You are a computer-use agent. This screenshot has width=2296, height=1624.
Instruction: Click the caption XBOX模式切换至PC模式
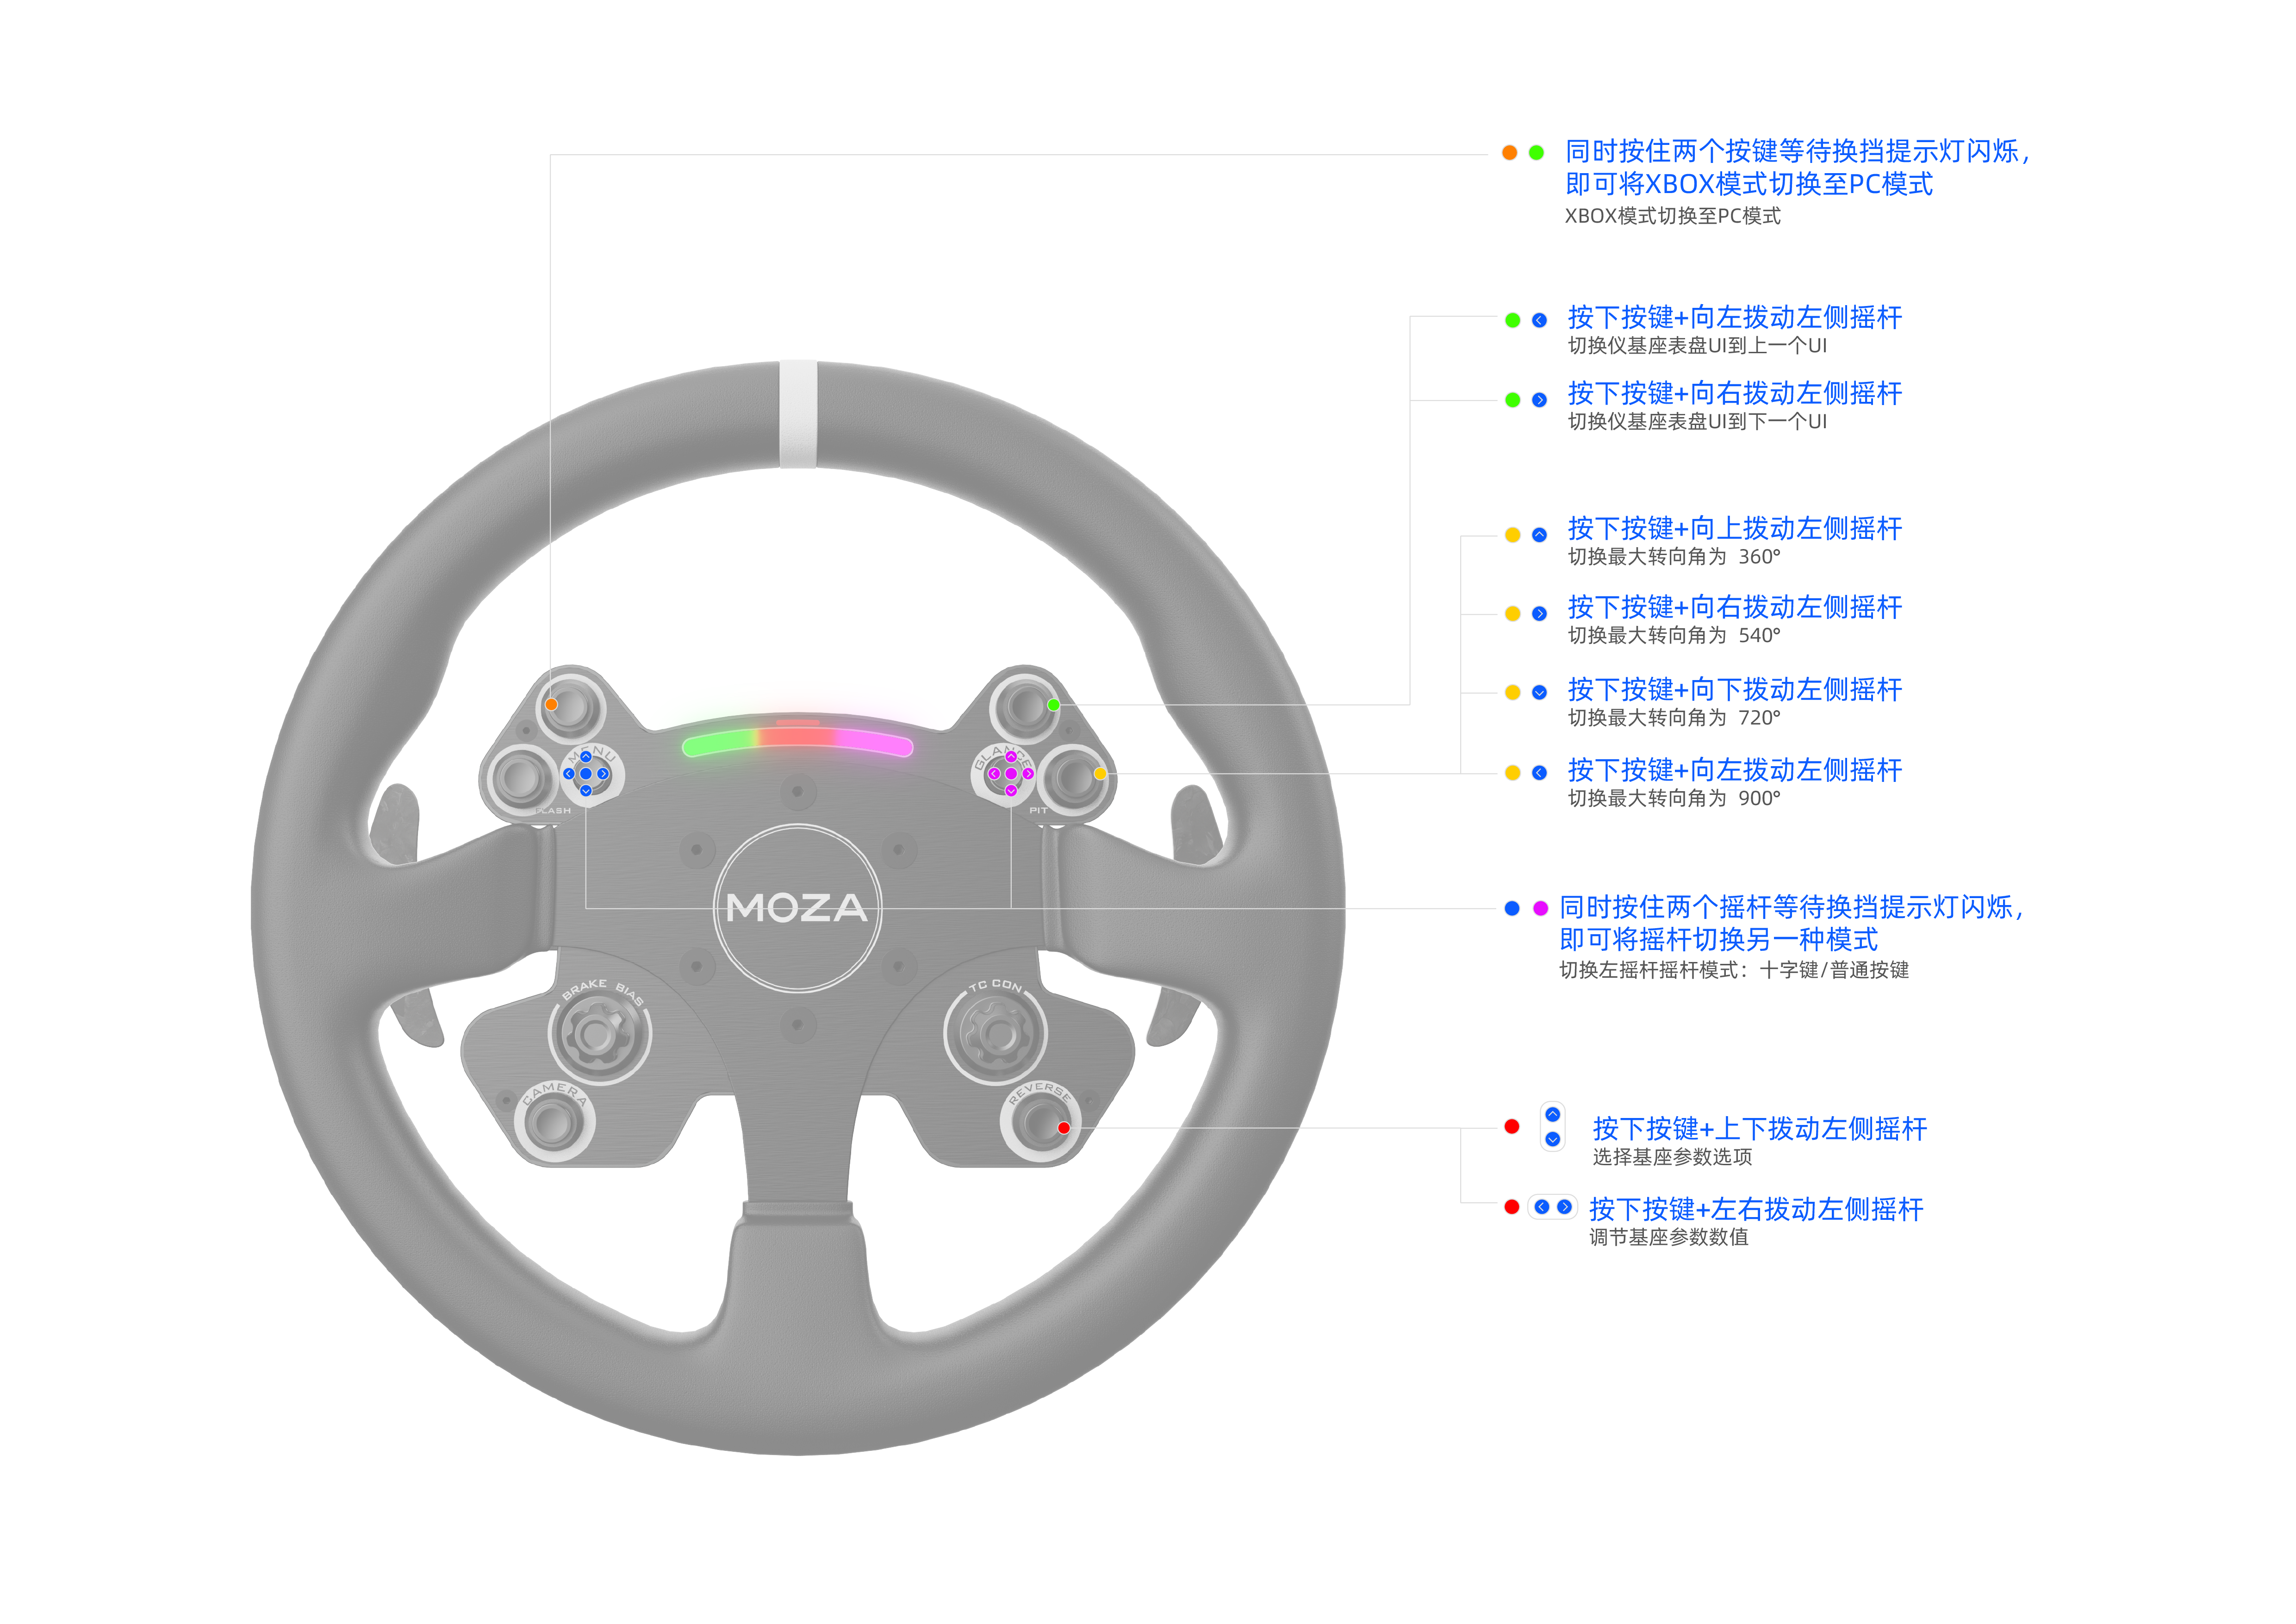(x=1673, y=216)
